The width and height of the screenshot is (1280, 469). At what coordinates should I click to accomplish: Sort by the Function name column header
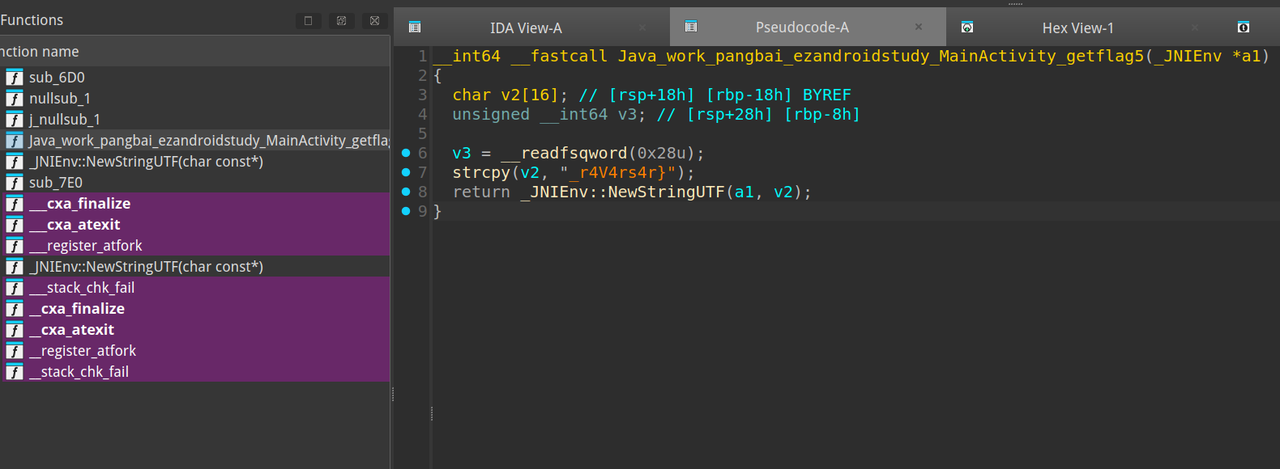(40, 52)
